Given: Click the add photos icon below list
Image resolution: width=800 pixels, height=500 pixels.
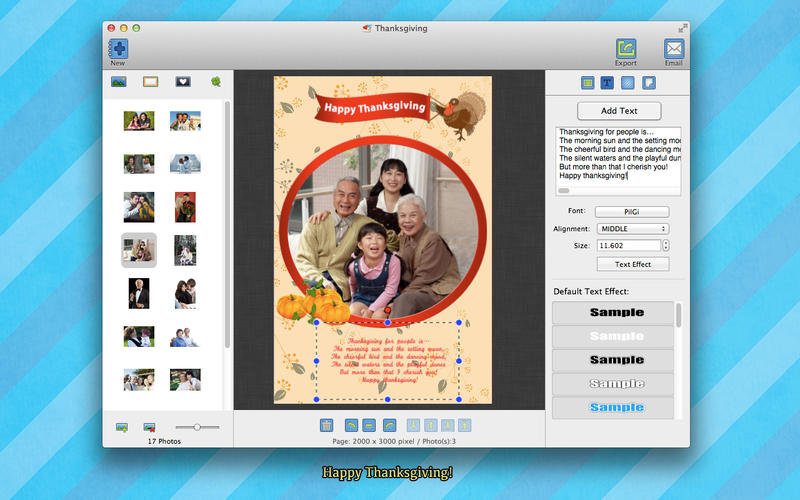Looking at the screenshot, I should tap(121, 427).
